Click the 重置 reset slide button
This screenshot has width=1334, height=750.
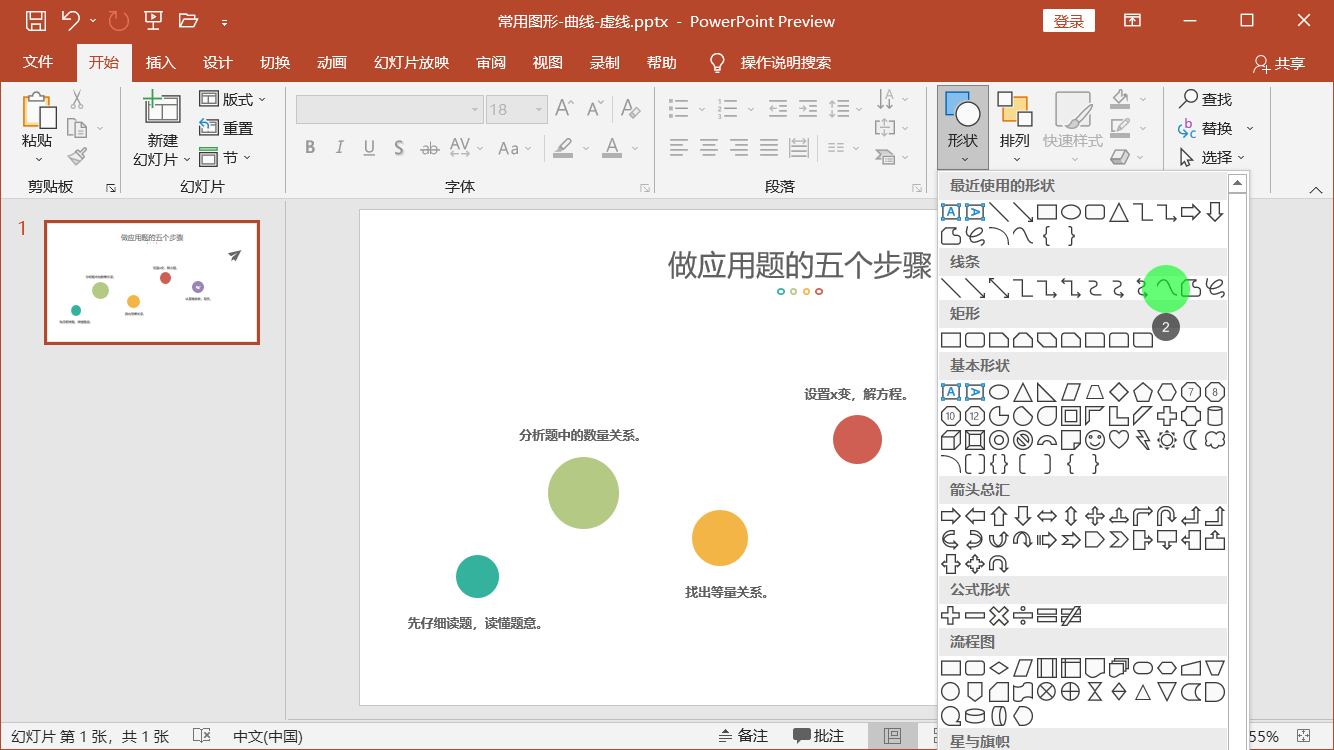[x=226, y=128]
